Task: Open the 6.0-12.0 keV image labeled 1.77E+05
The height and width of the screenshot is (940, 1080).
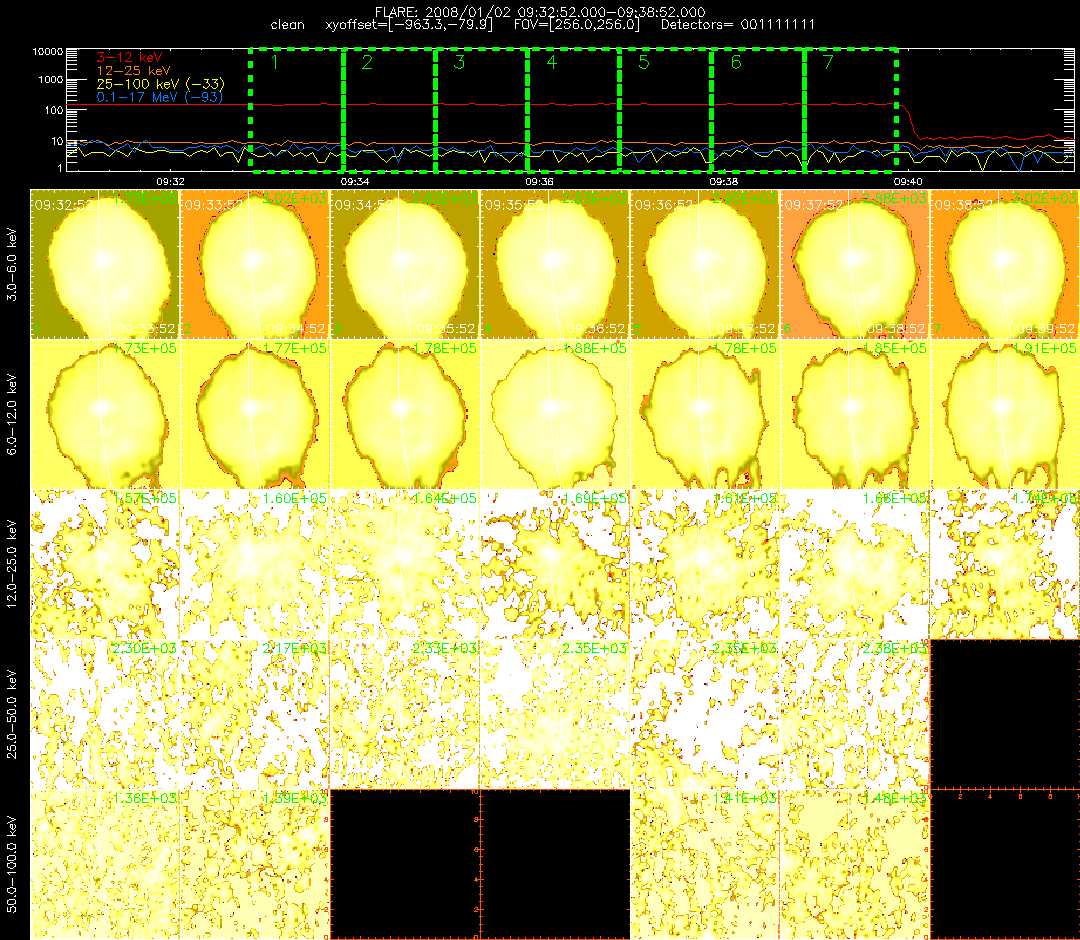Action: tap(255, 414)
